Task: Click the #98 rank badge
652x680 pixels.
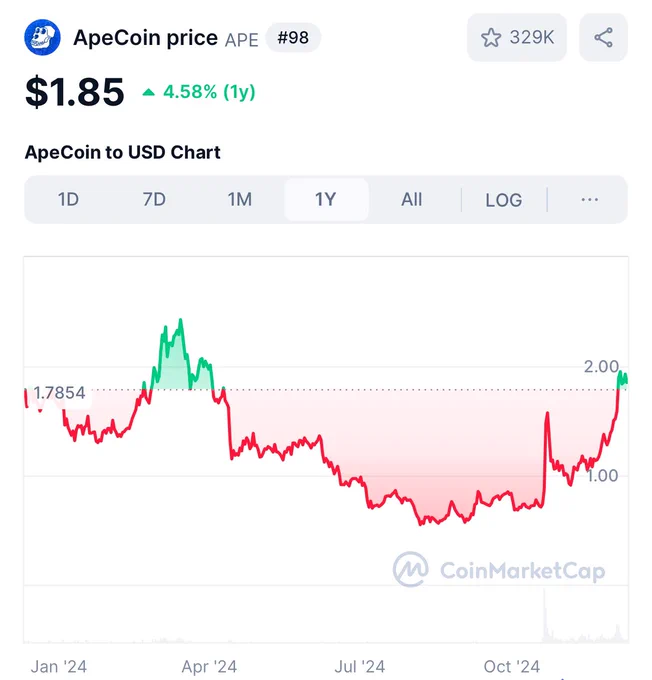Action: [x=293, y=38]
